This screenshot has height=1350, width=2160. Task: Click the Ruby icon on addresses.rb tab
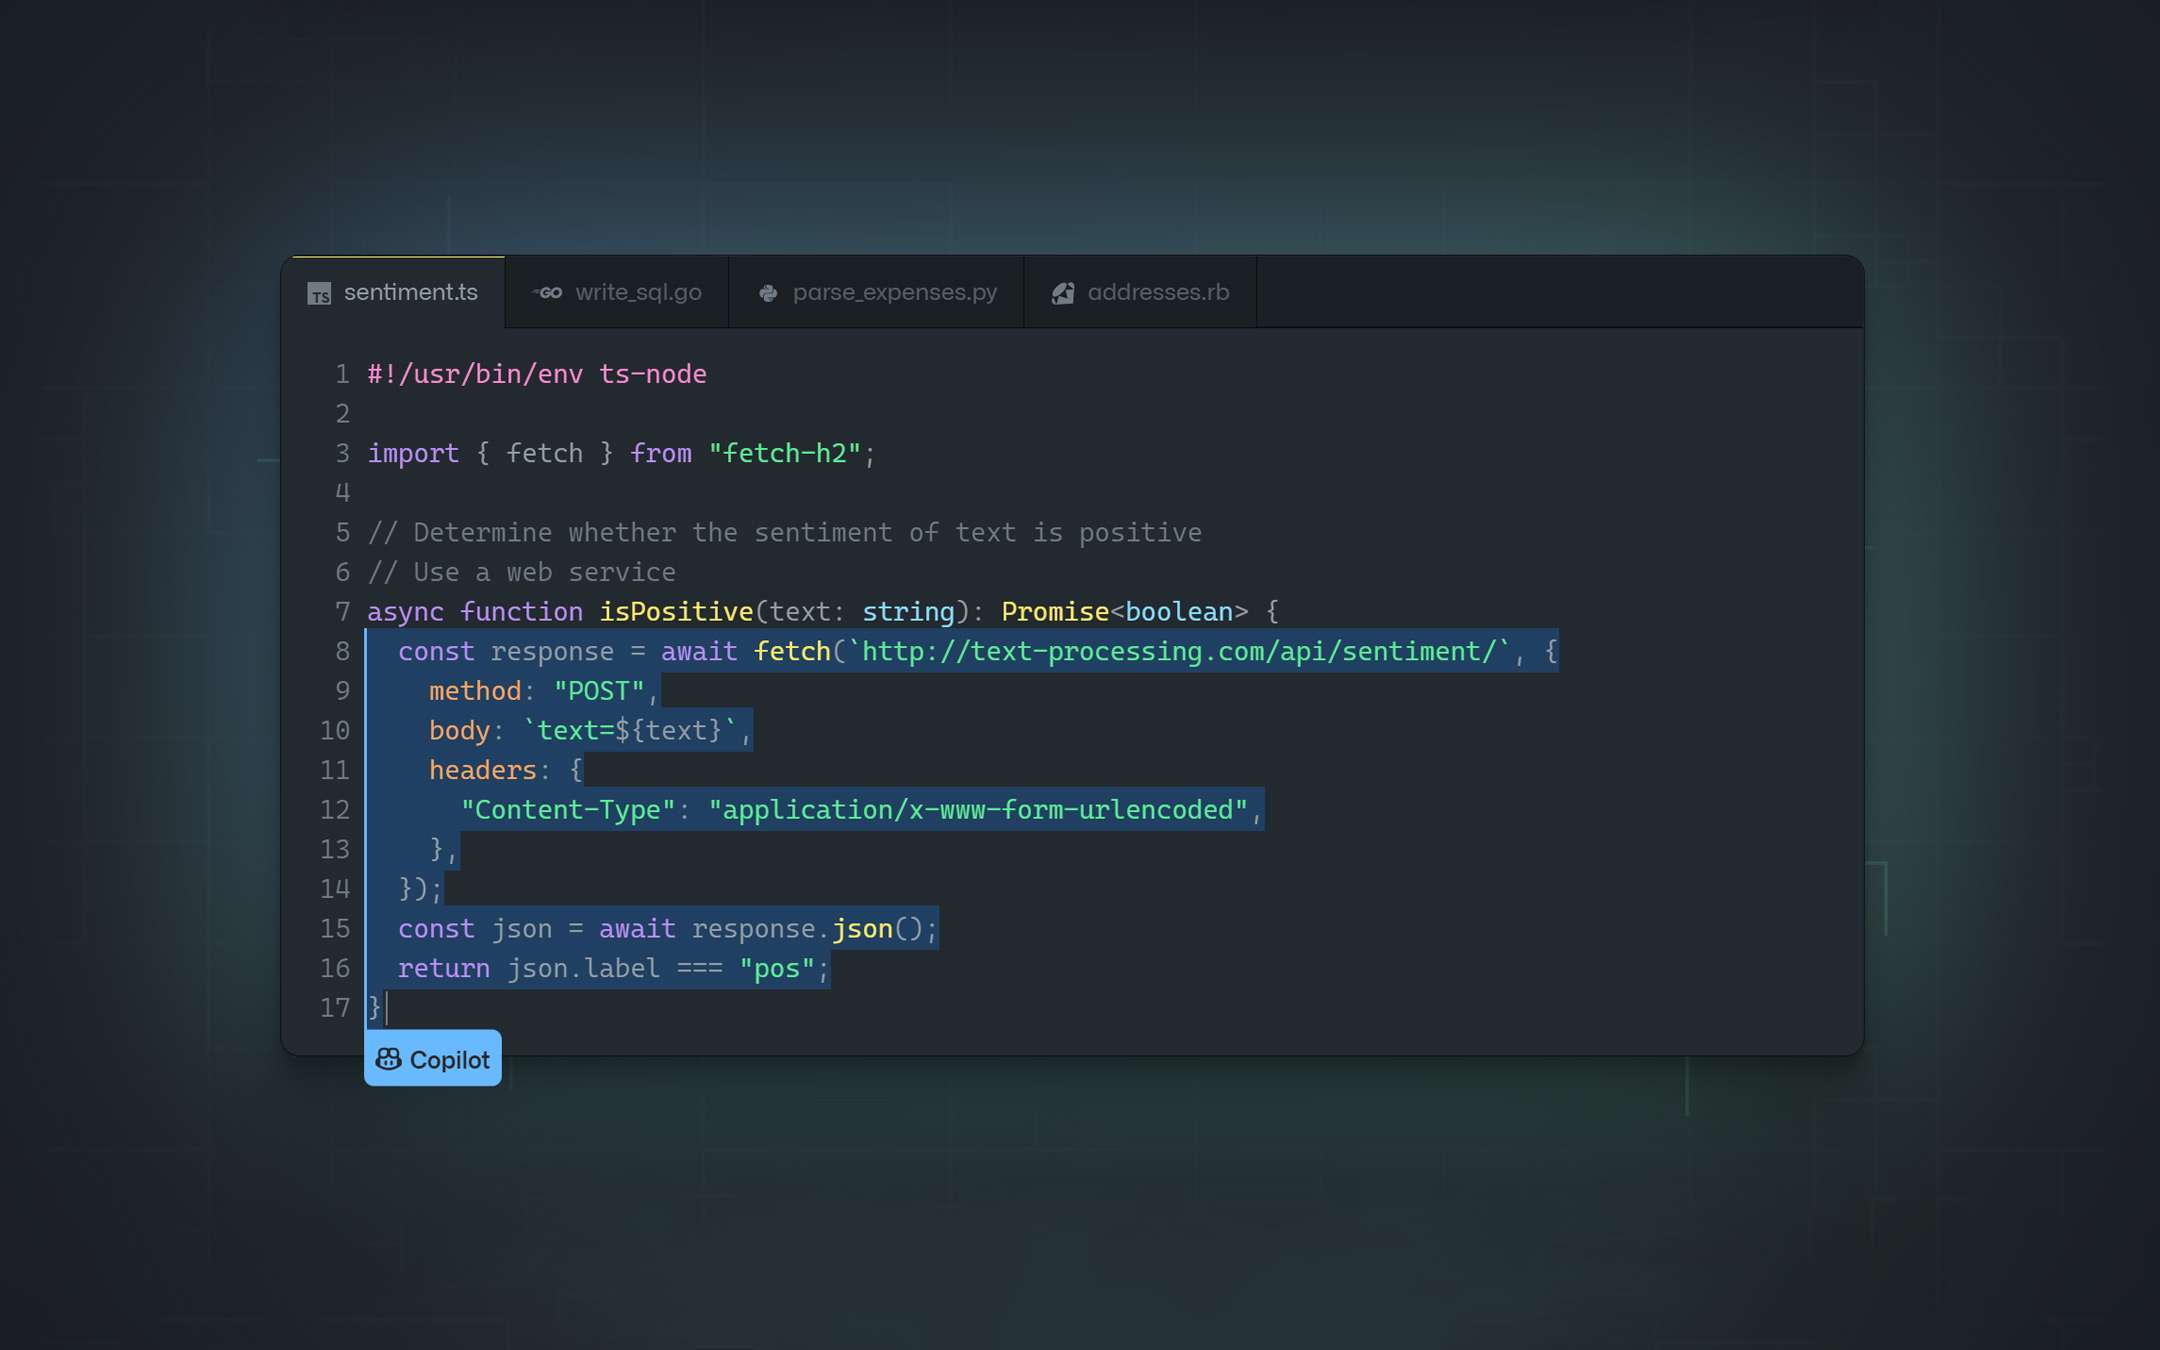tap(1063, 293)
